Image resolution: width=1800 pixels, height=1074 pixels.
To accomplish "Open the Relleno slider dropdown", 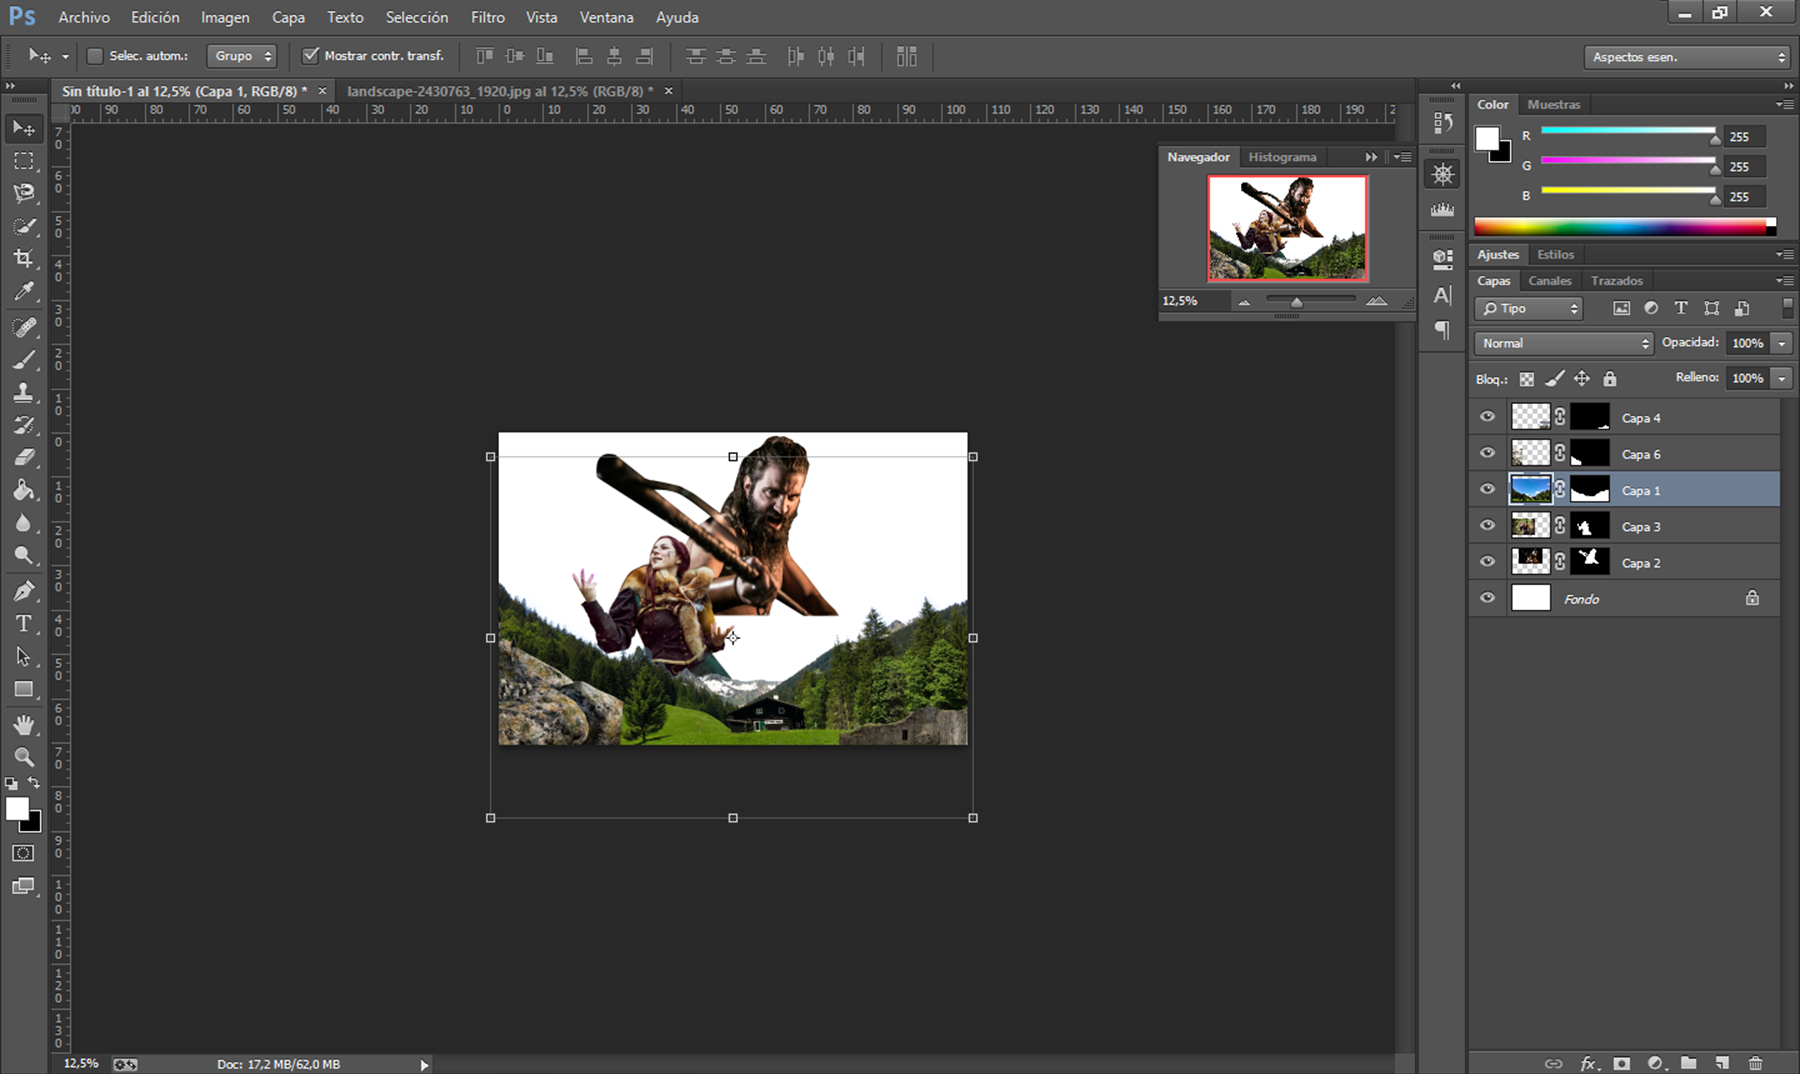I will tap(1781, 378).
